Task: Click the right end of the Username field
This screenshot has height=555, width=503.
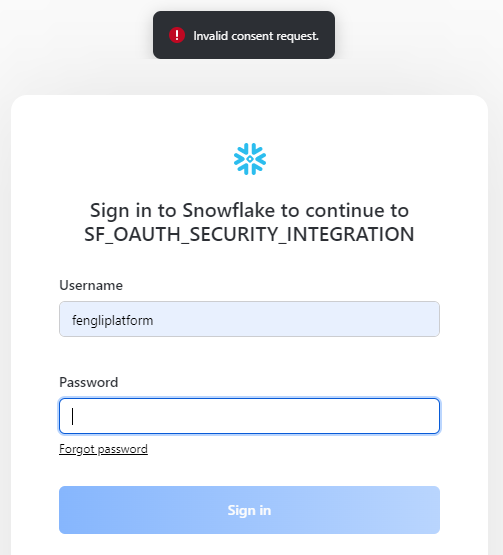Action: (425, 319)
